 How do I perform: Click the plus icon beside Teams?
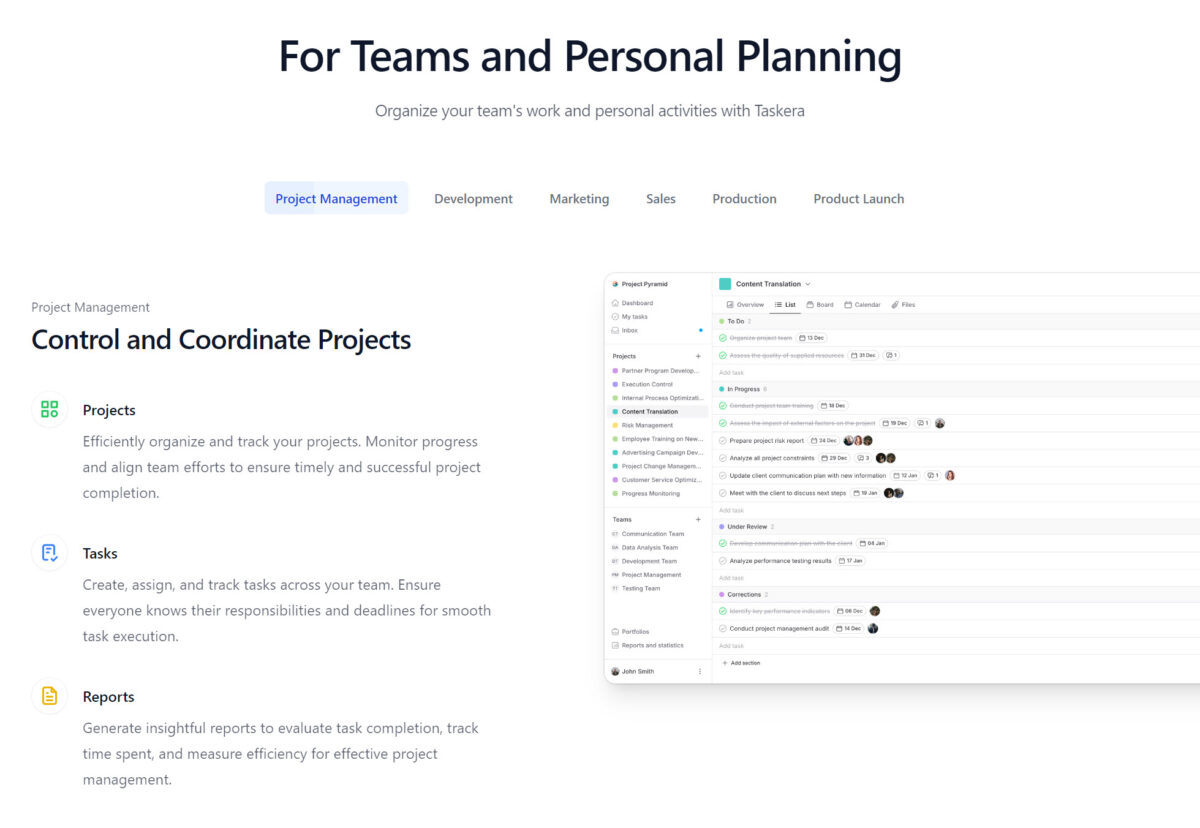coord(698,520)
